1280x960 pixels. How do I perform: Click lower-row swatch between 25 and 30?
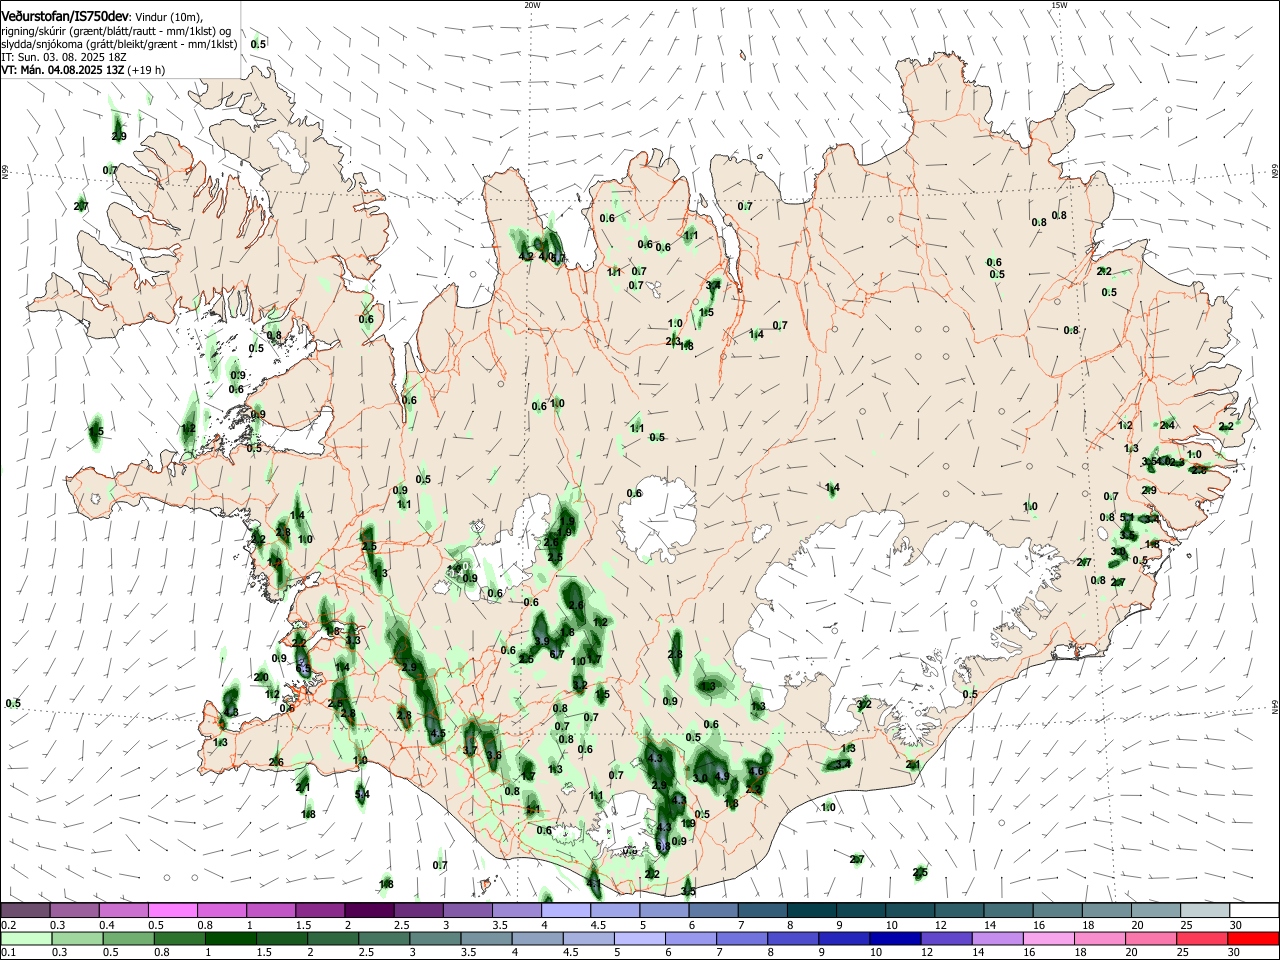[1202, 939]
